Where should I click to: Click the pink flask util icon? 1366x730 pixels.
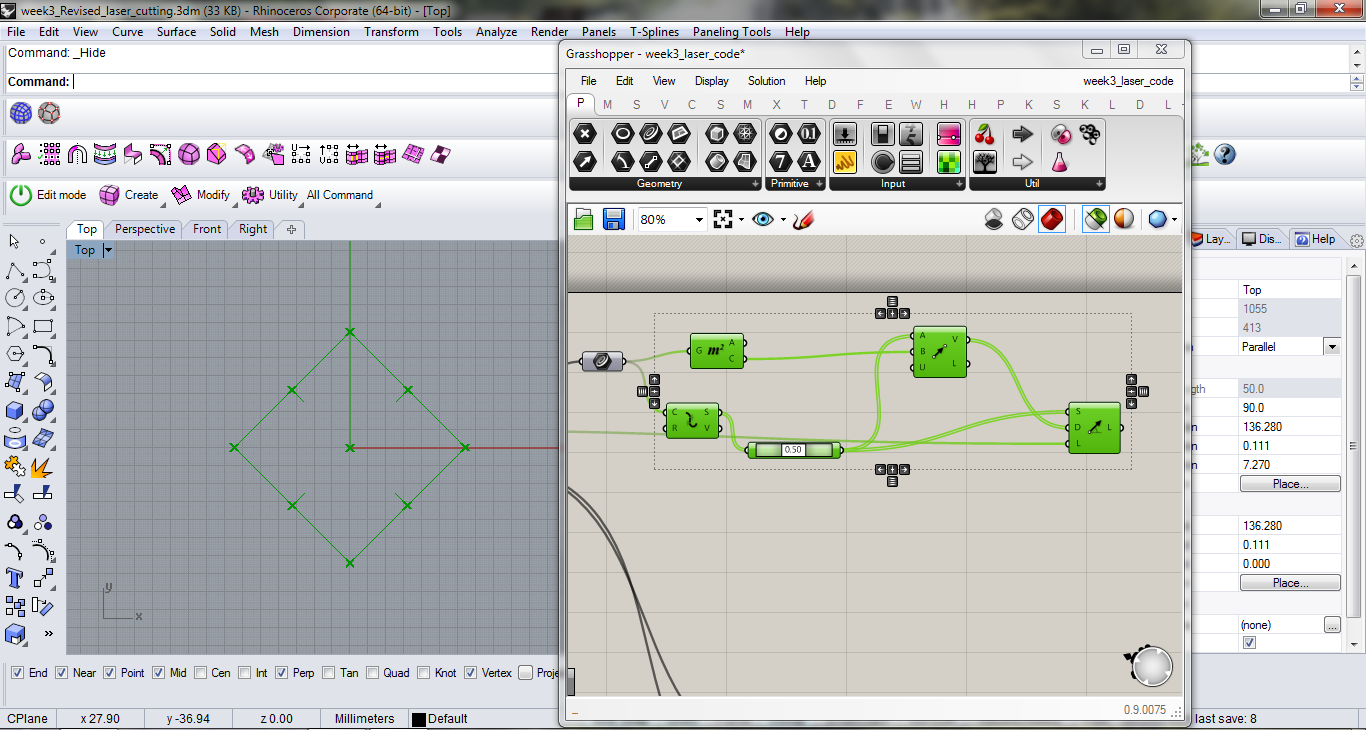pyautogui.click(x=1060, y=161)
